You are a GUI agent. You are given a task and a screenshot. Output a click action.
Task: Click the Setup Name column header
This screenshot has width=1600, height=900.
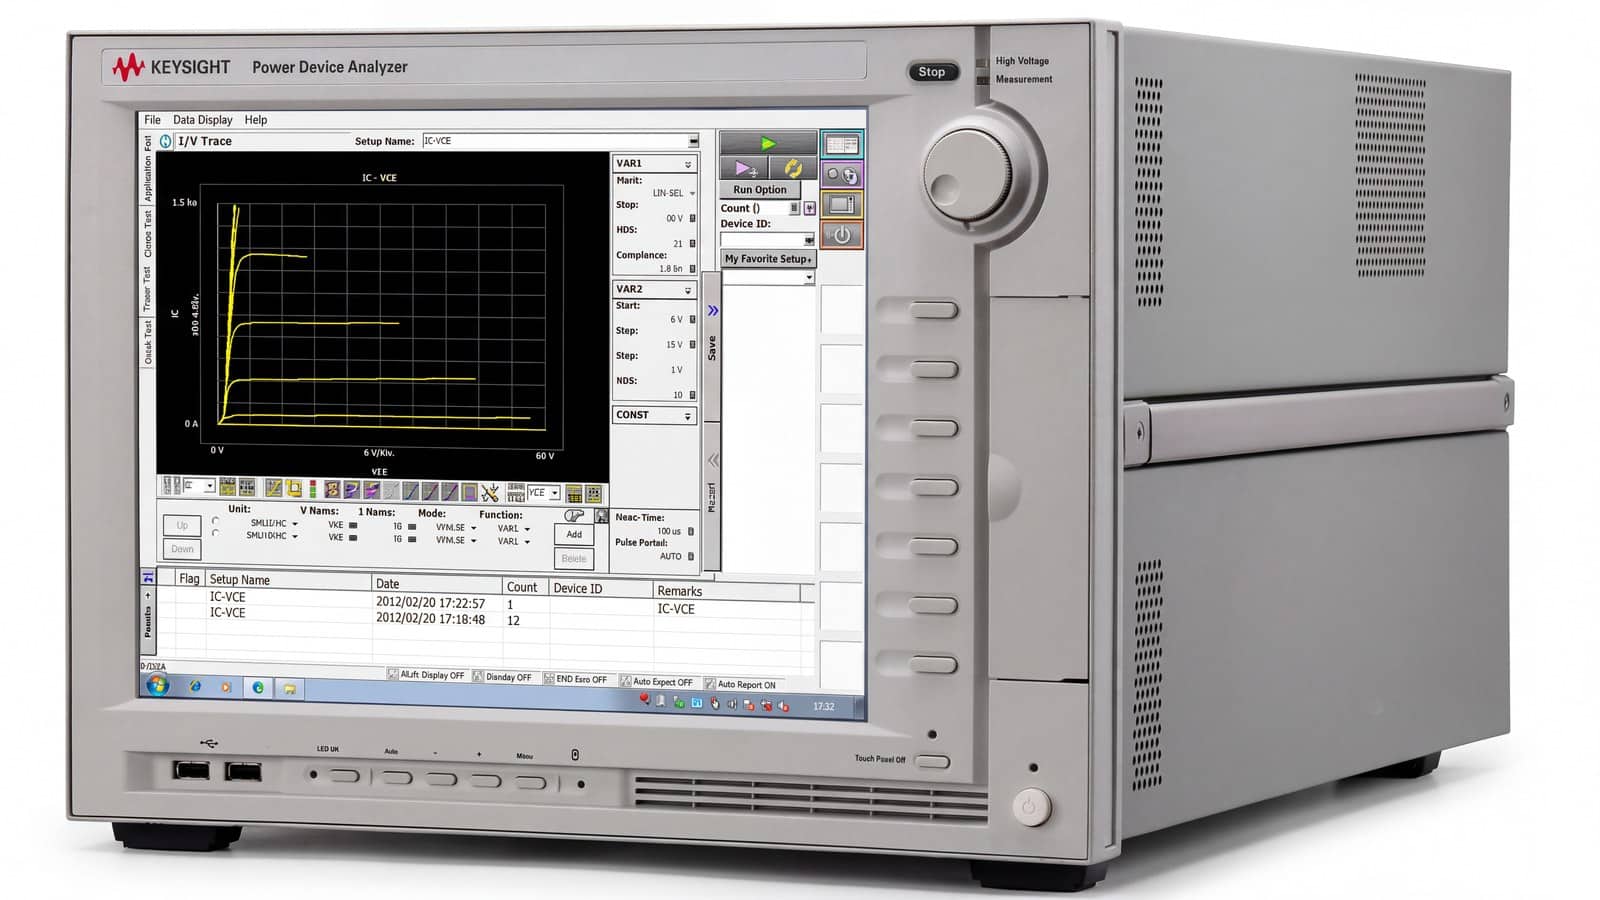click(x=288, y=580)
